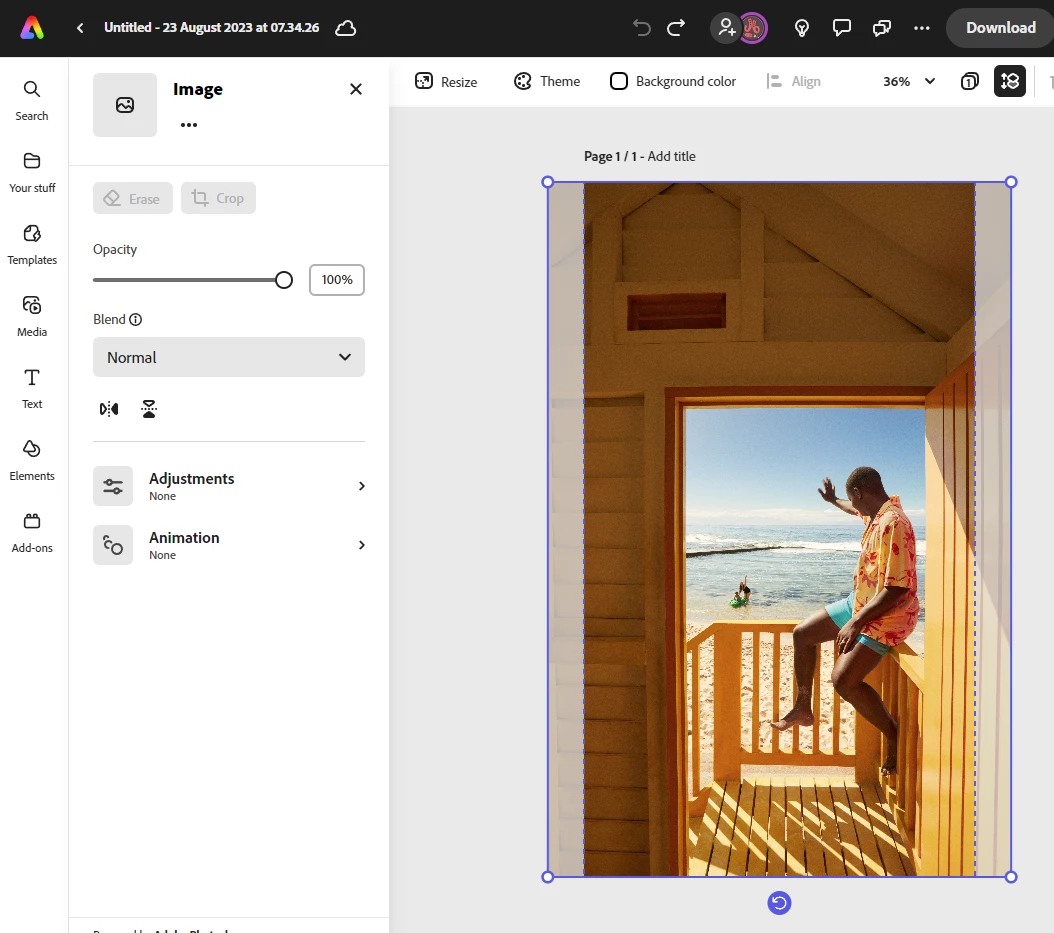
Task: Click Resize in the toolbar
Action: 446,81
